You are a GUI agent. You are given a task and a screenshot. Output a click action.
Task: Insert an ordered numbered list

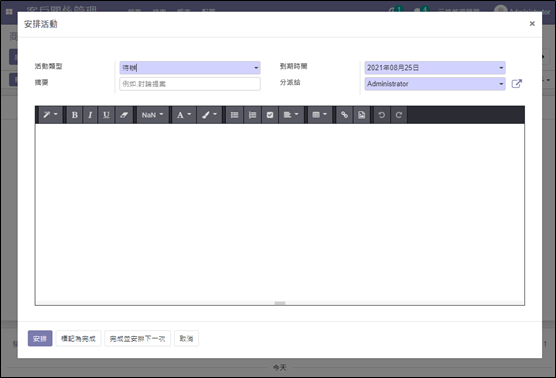coord(252,115)
